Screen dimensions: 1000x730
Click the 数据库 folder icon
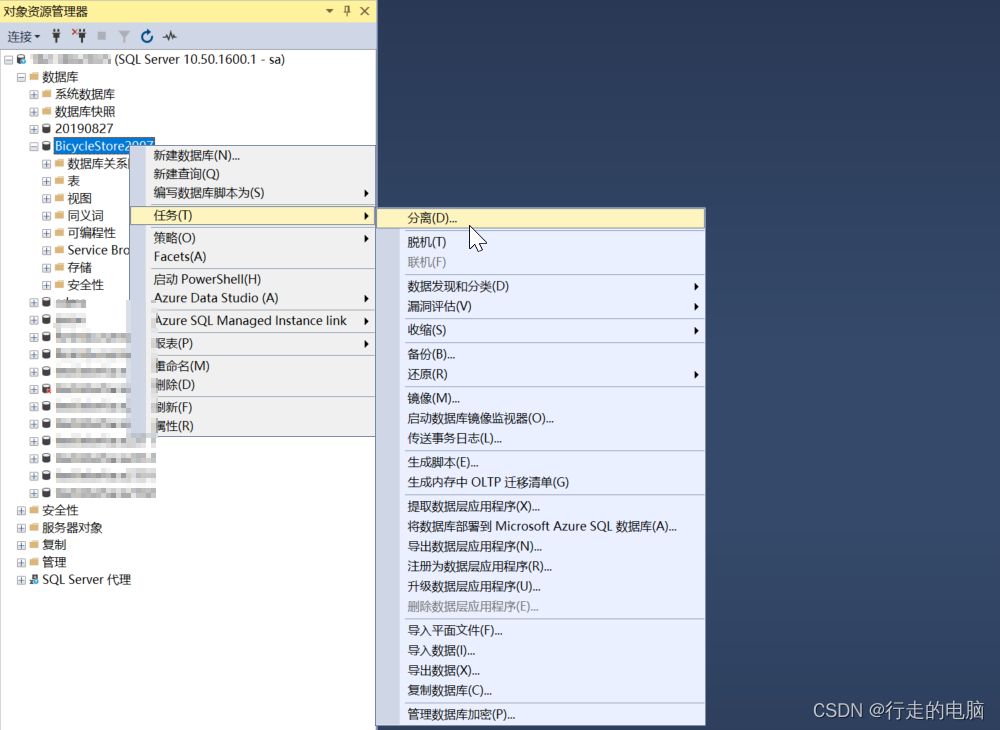click(x=34, y=77)
